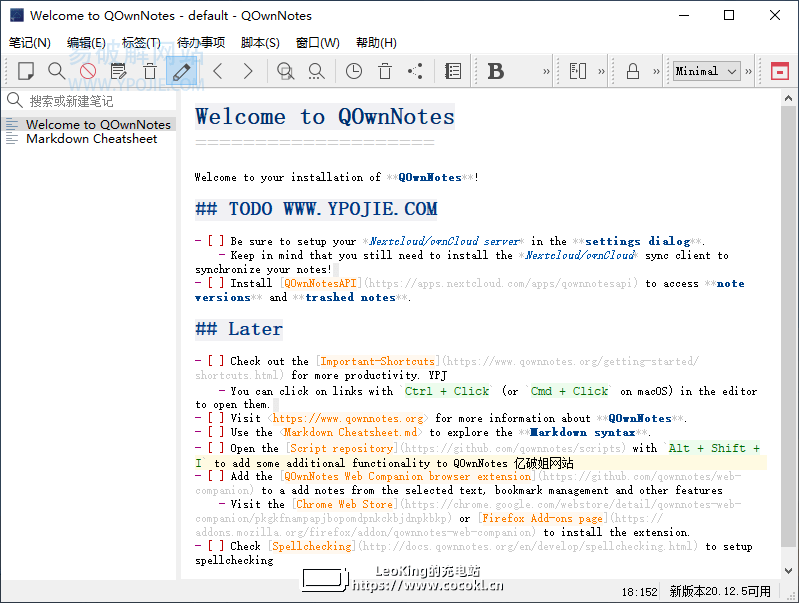Click the https://www.qownnotes.org link

[348, 418]
